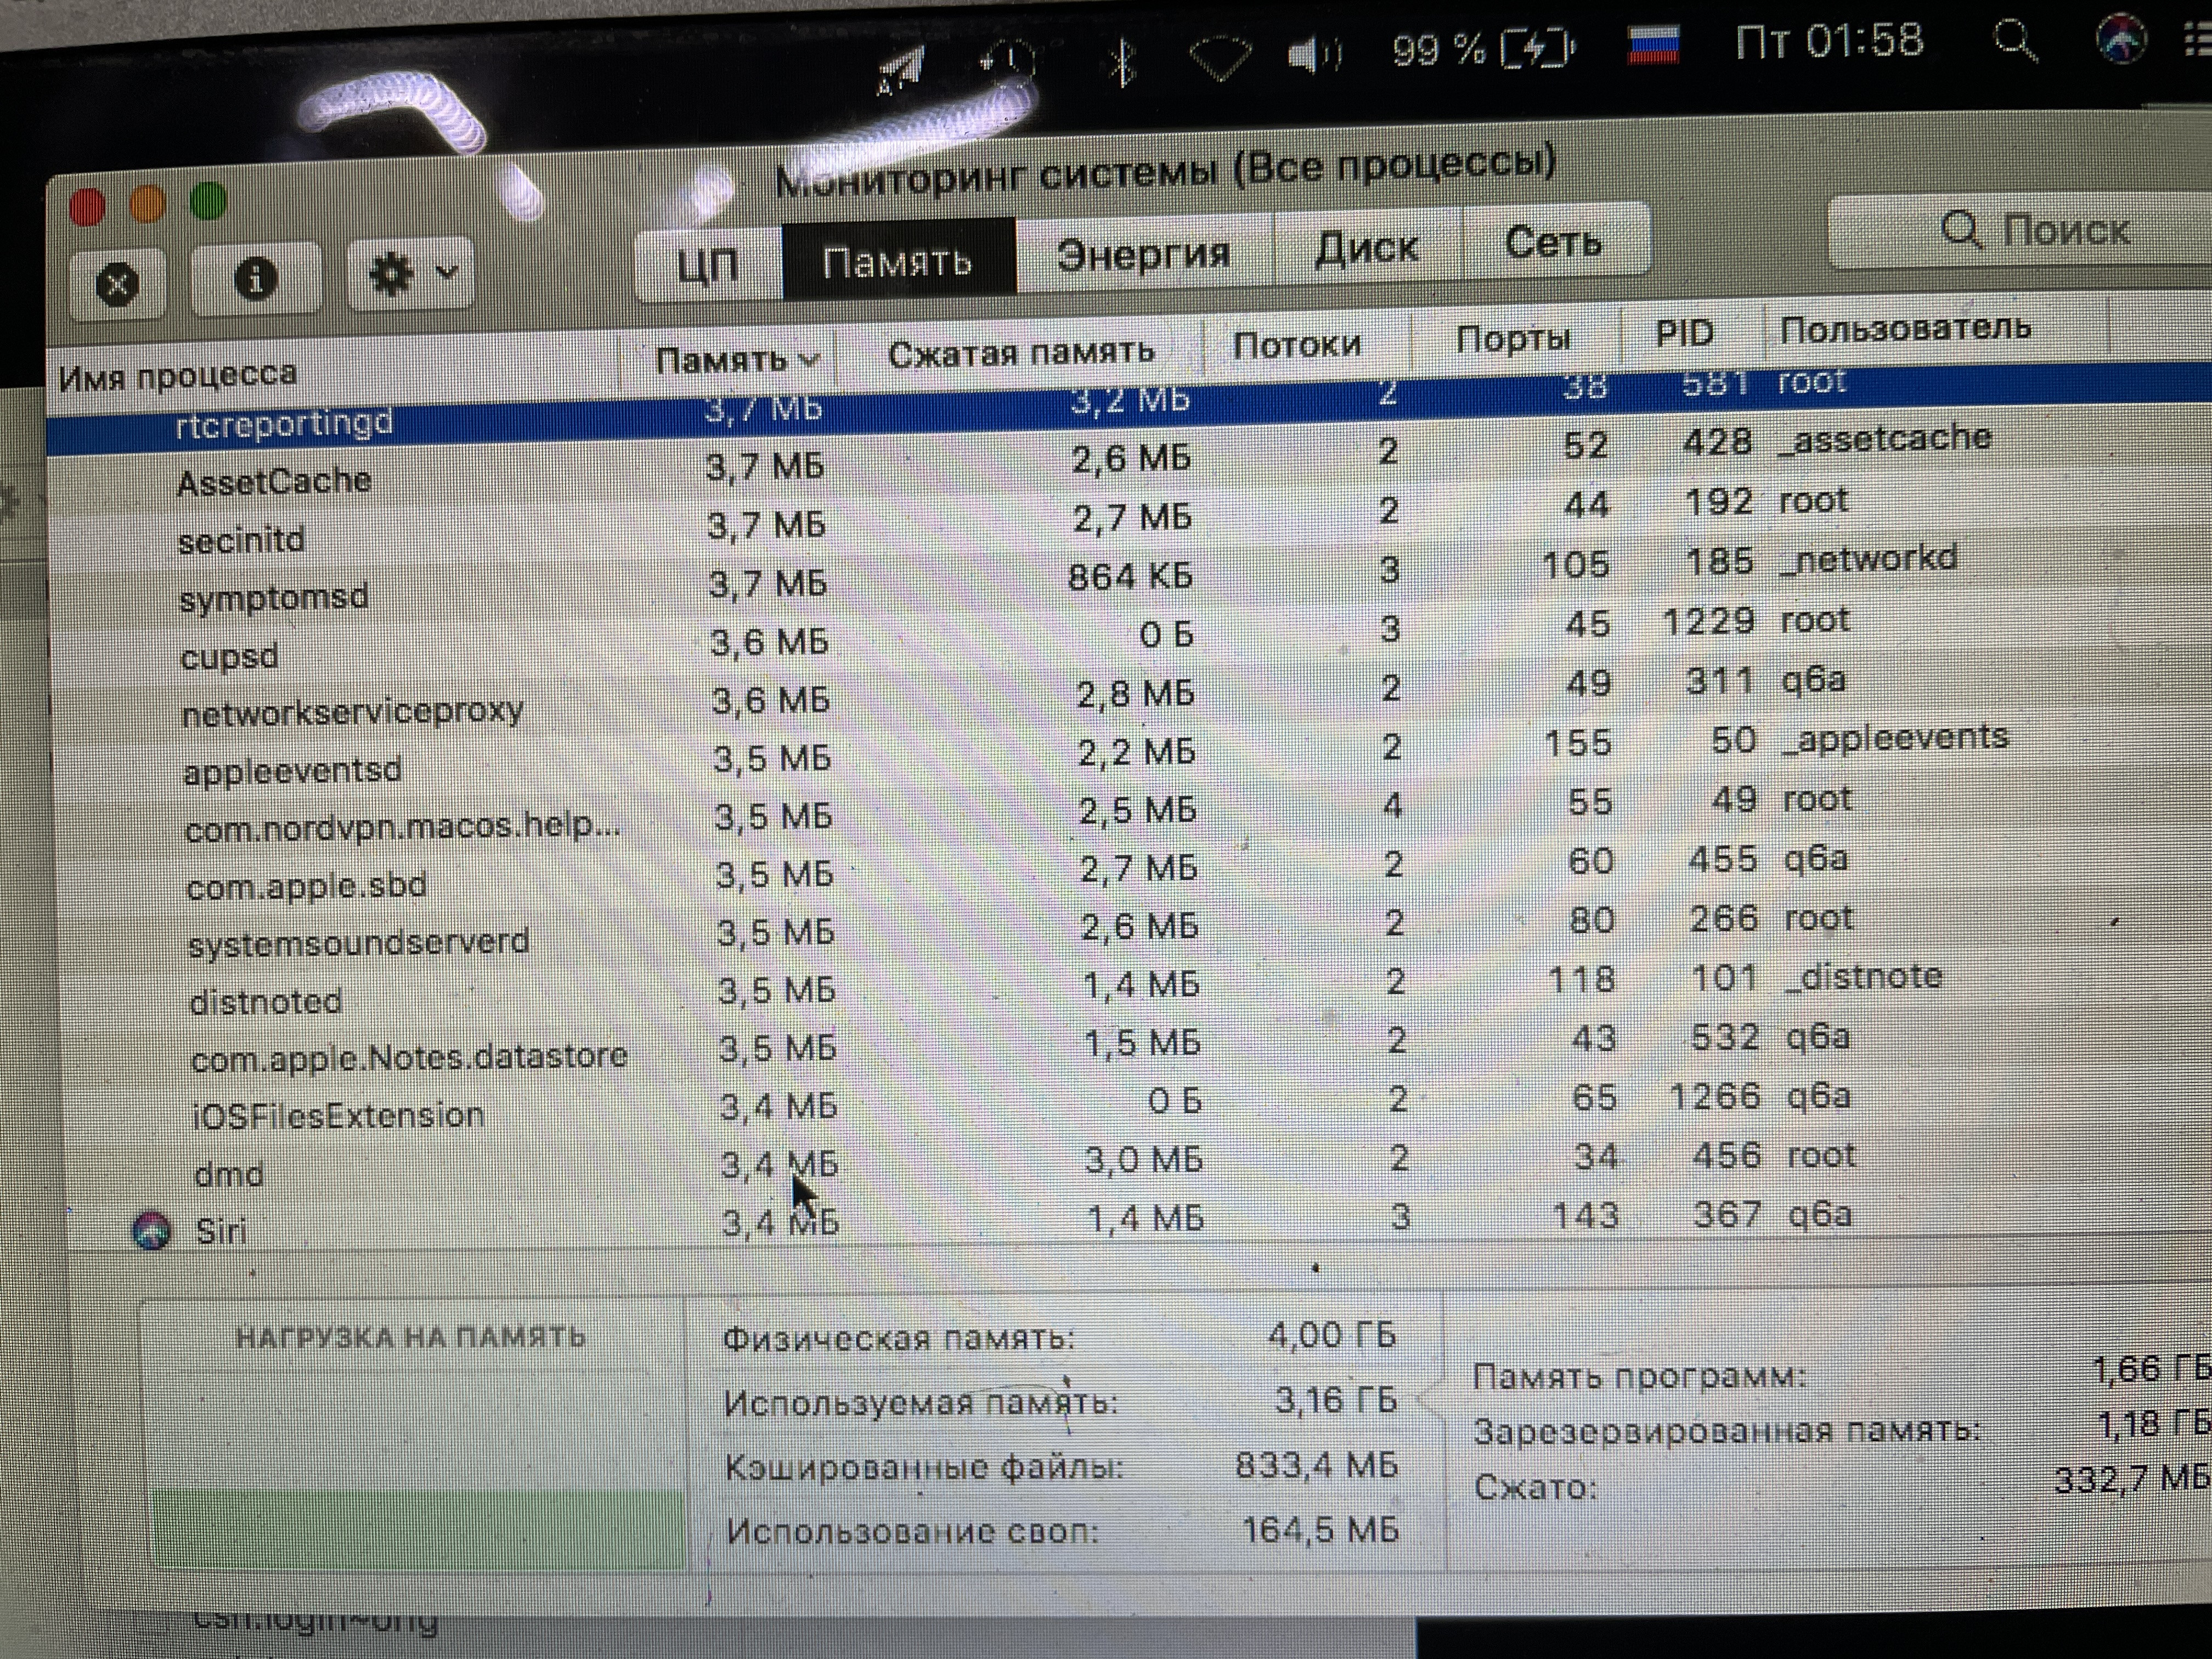Select the distnoted process
This screenshot has height=1659, width=2212.
pyautogui.click(x=266, y=1001)
